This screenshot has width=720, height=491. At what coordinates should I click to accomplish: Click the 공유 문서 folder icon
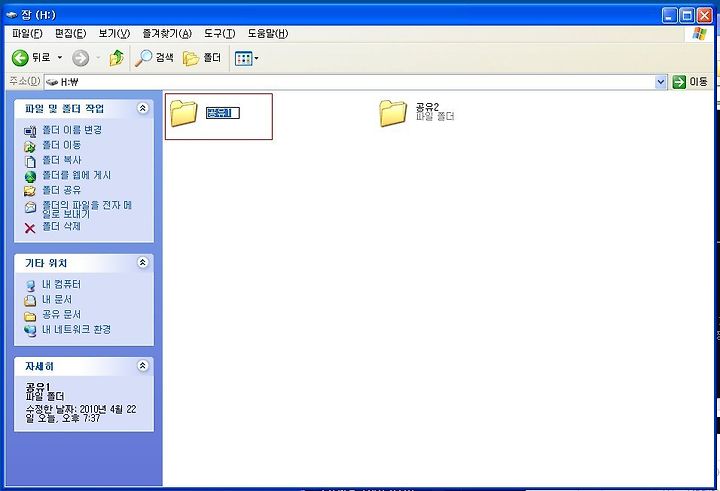coord(30,316)
